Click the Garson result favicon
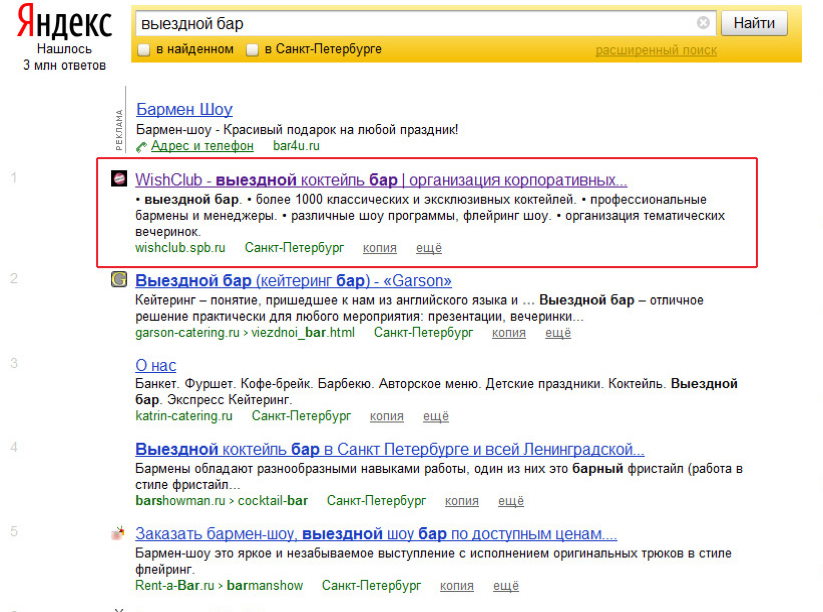 click(x=119, y=280)
